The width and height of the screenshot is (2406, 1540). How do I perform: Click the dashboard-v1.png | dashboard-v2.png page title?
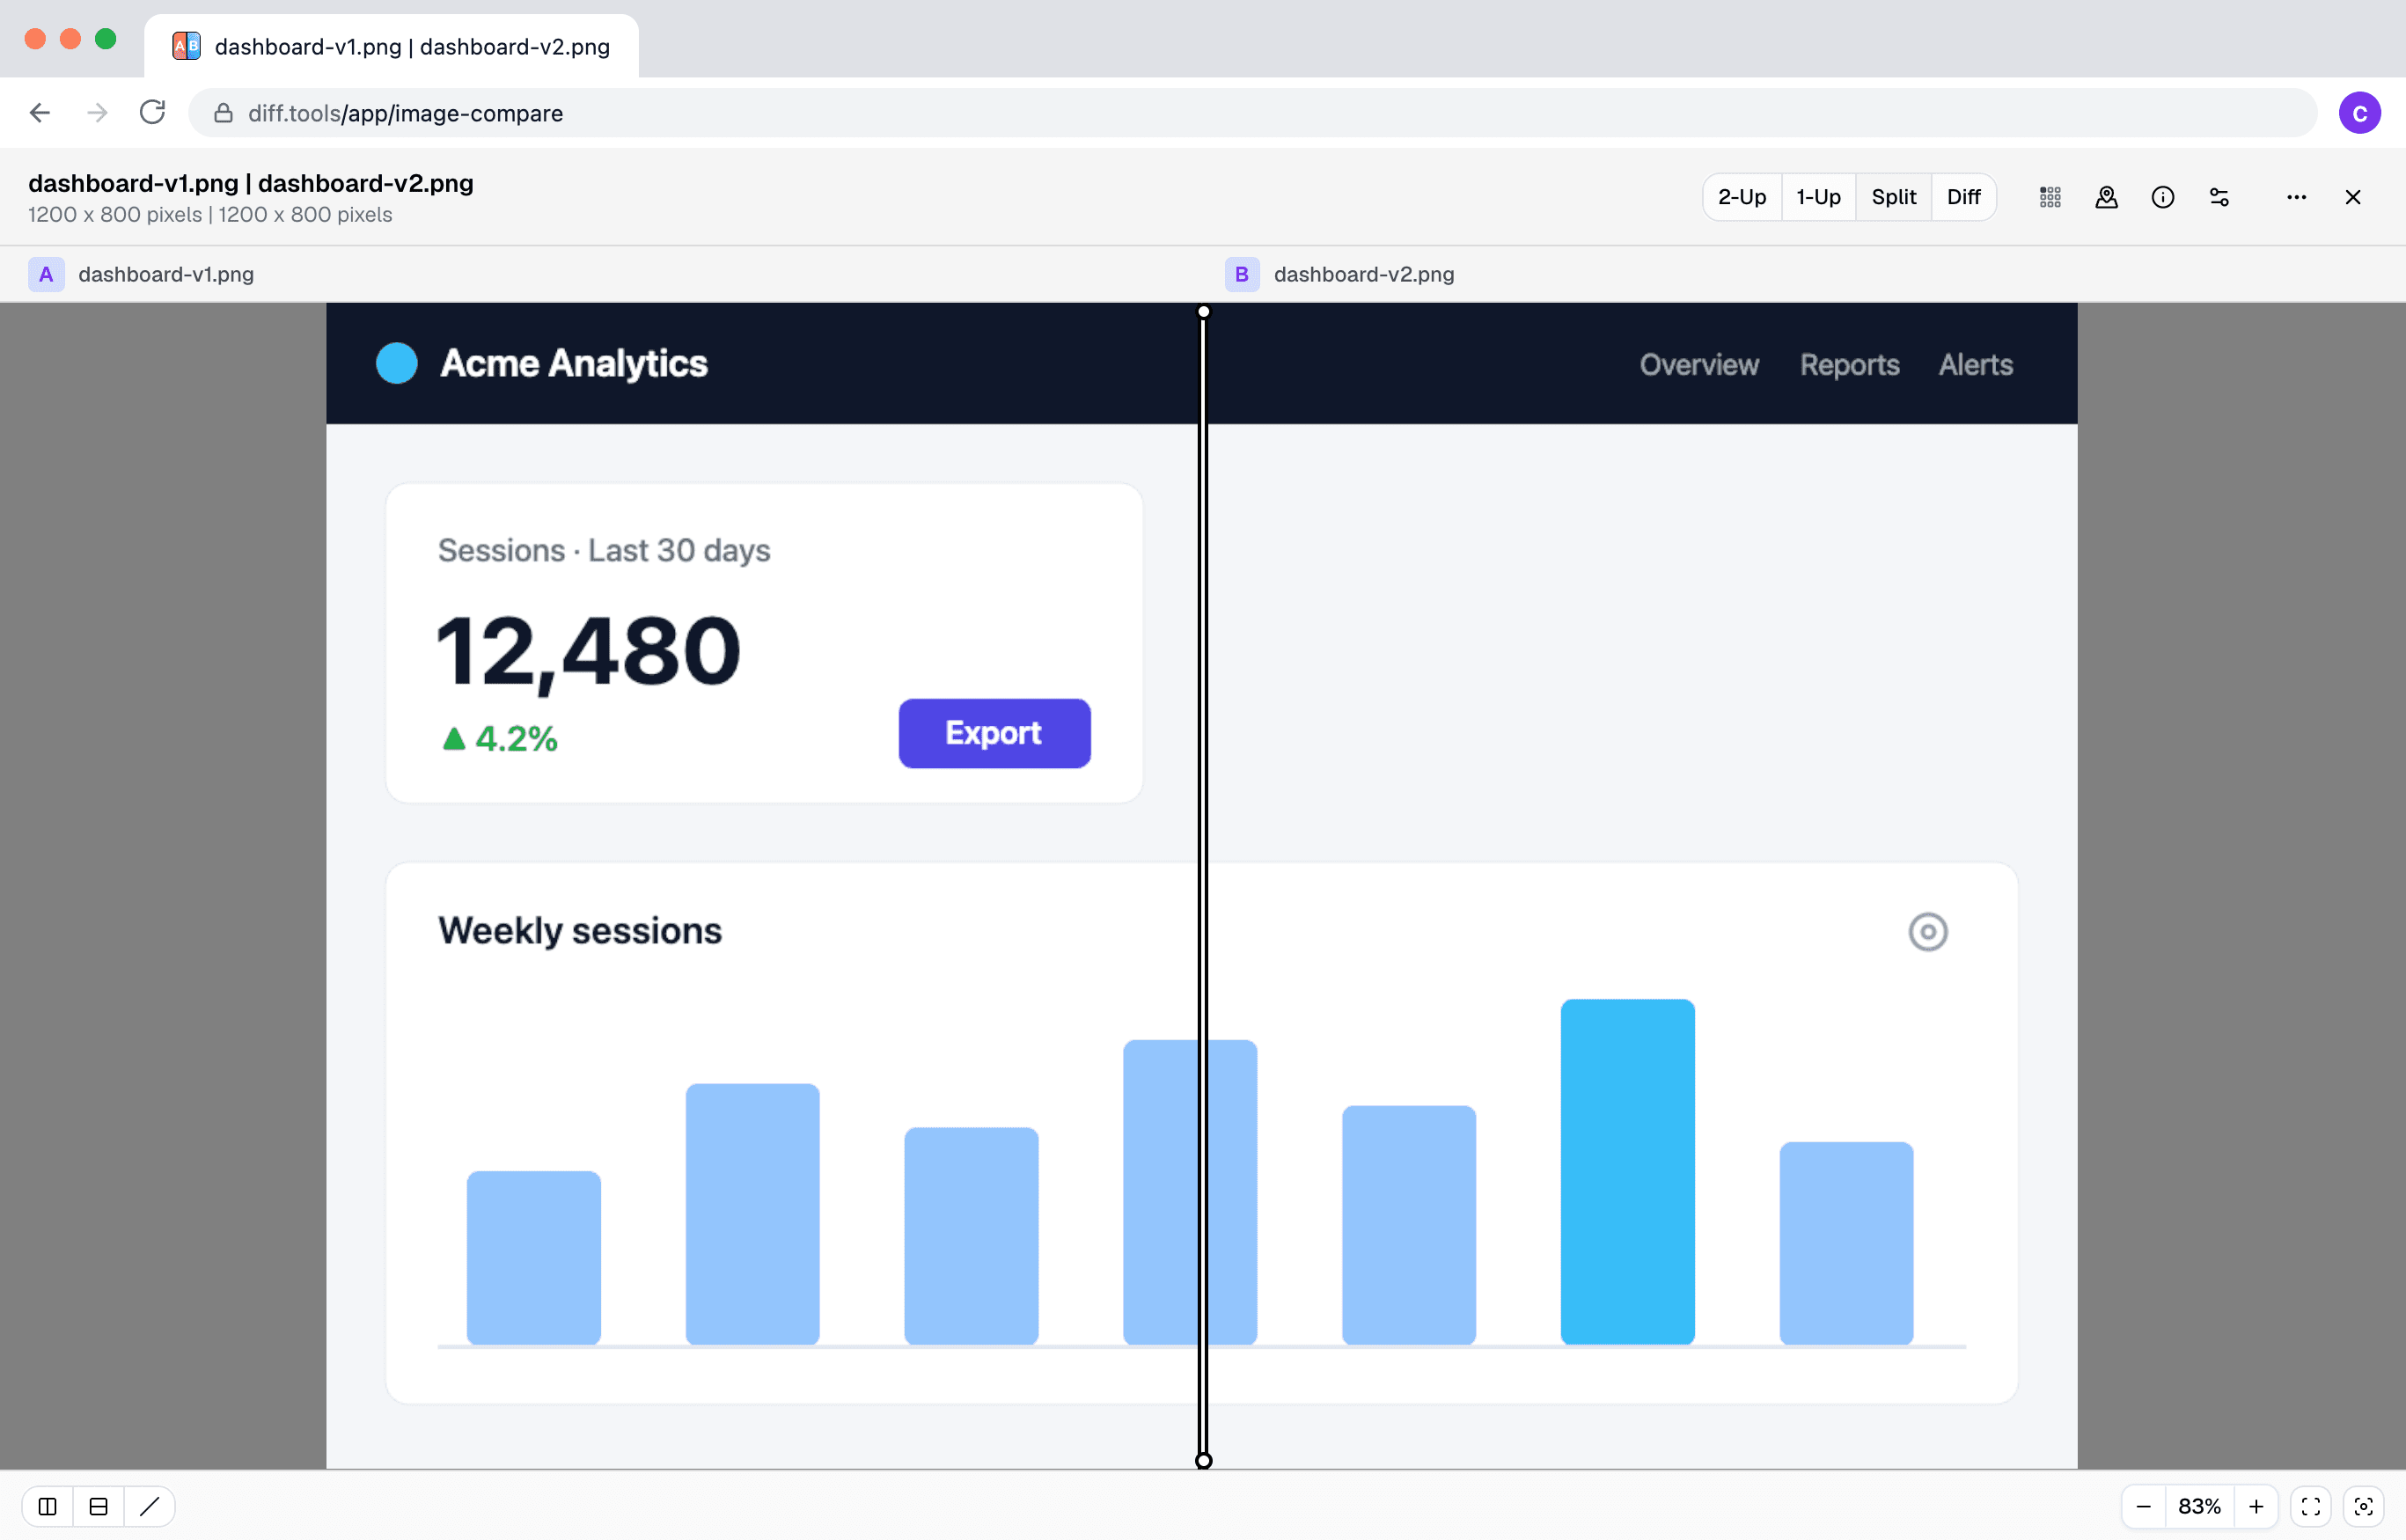[x=251, y=183]
